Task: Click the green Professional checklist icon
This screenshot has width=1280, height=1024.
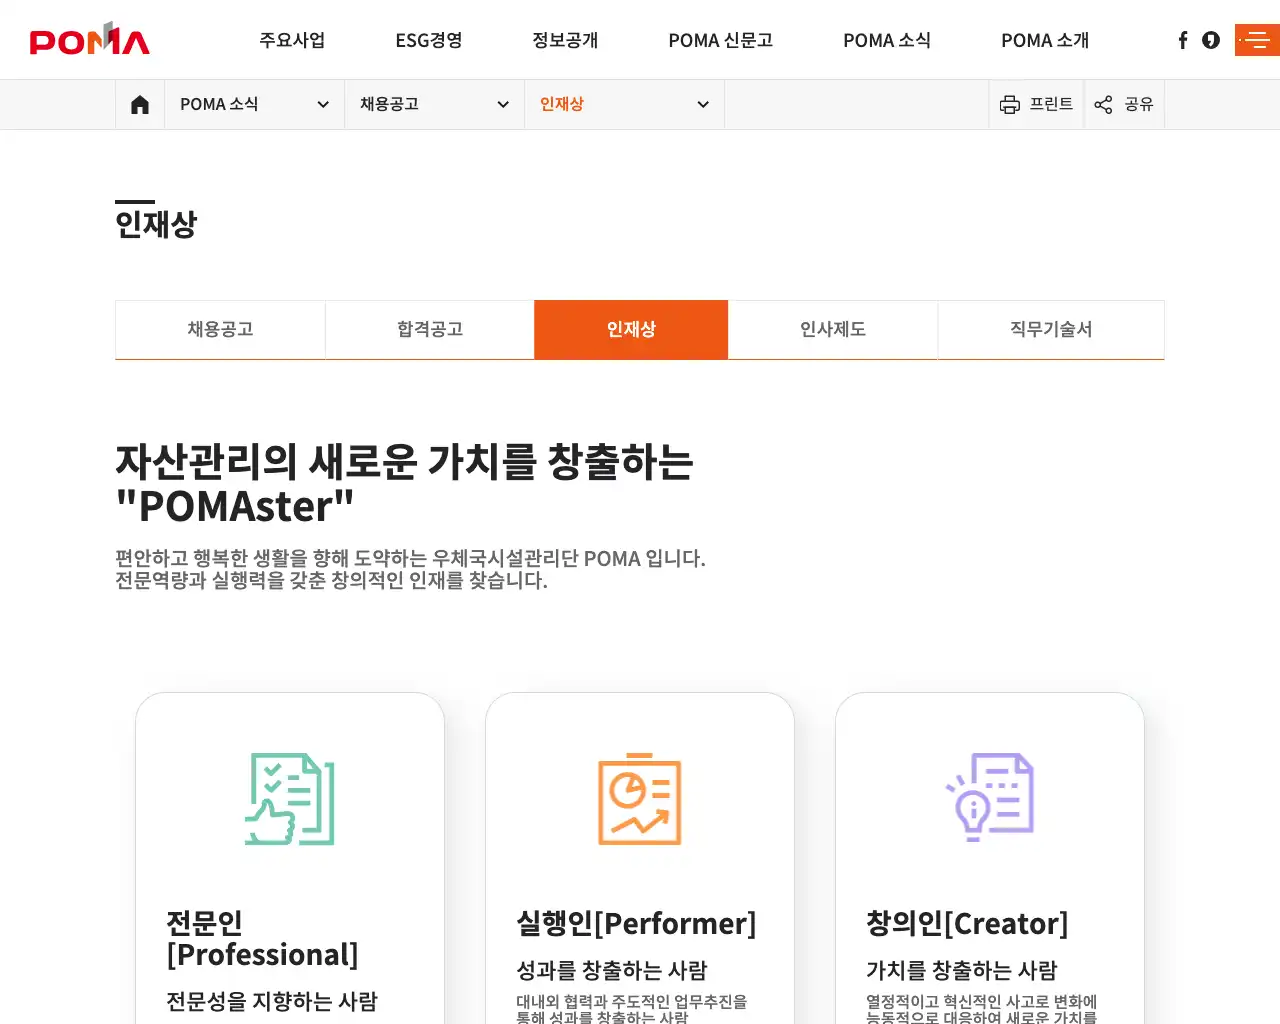Action: [x=290, y=799]
